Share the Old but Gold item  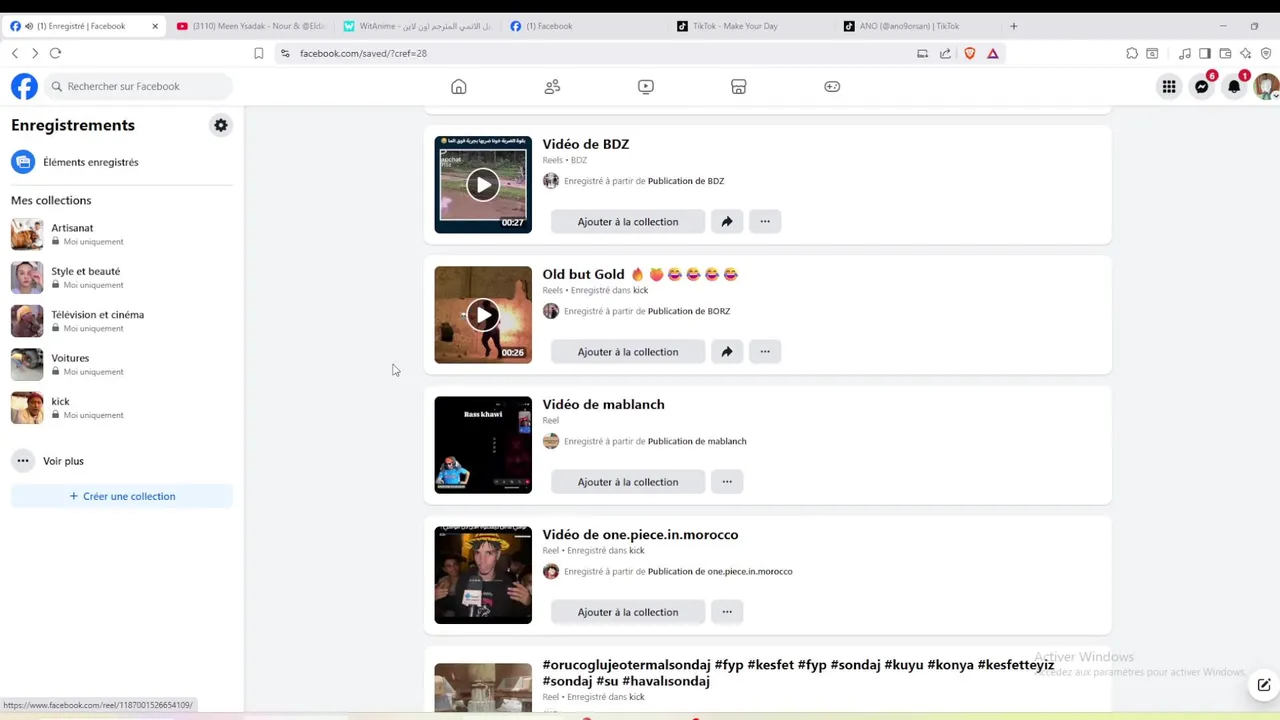(x=727, y=352)
